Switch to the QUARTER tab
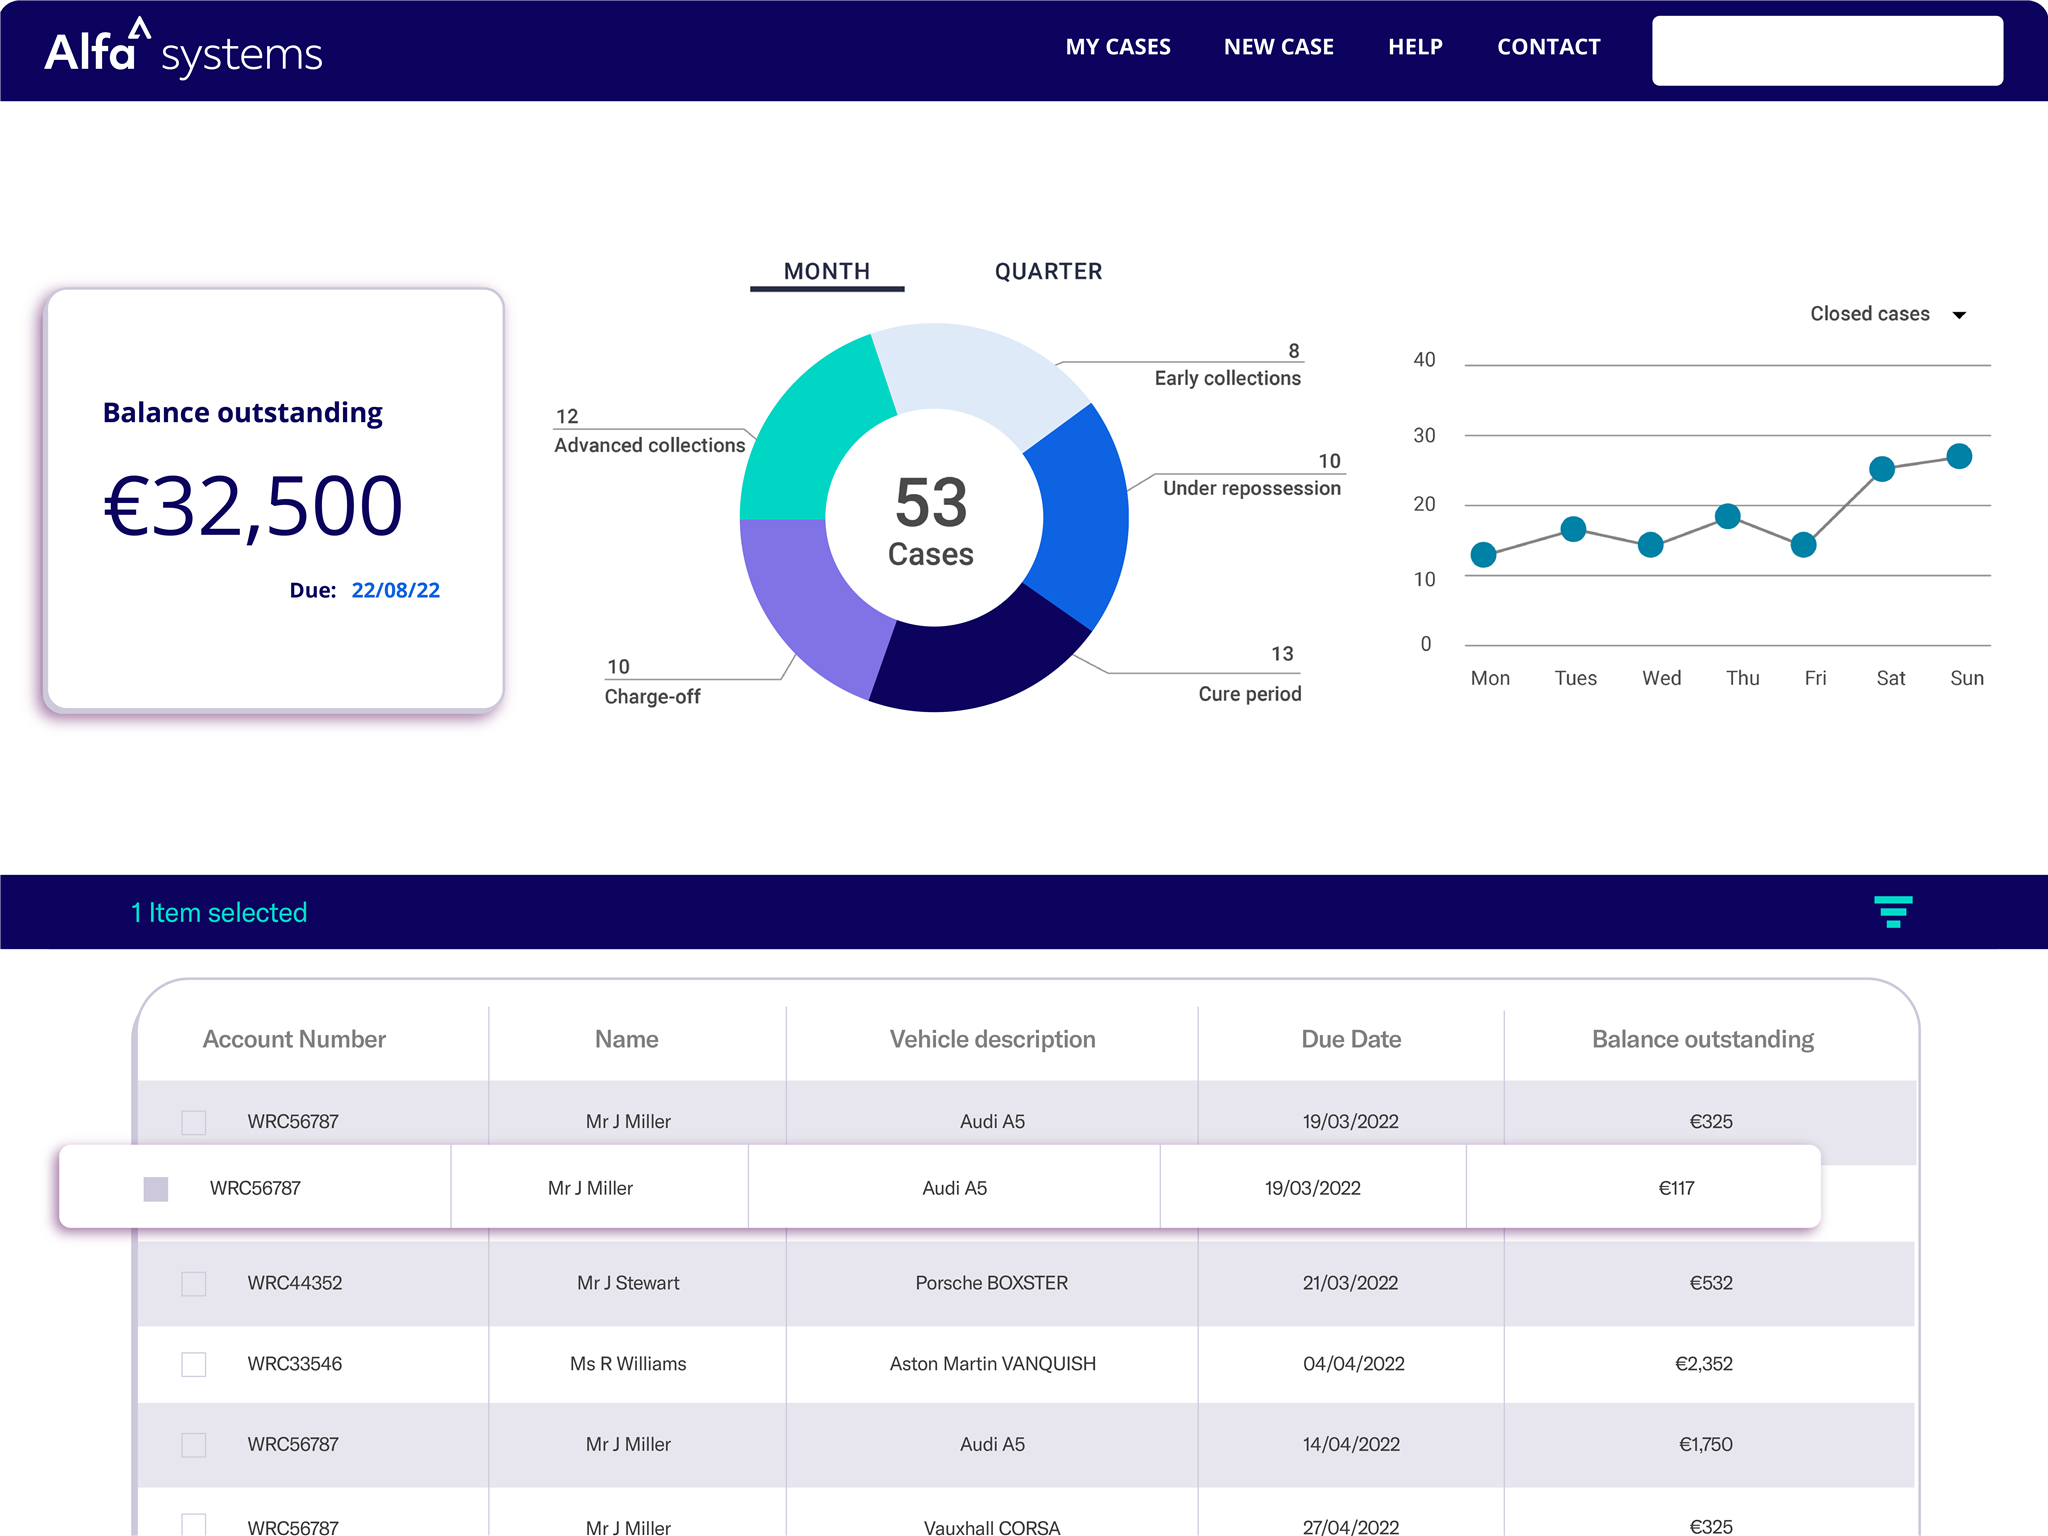 [1047, 271]
